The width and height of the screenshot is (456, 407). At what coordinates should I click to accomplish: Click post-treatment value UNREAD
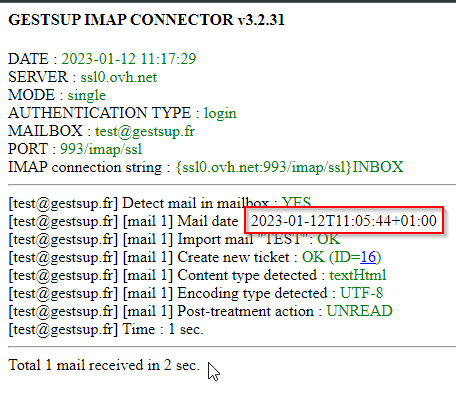[x=359, y=311]
